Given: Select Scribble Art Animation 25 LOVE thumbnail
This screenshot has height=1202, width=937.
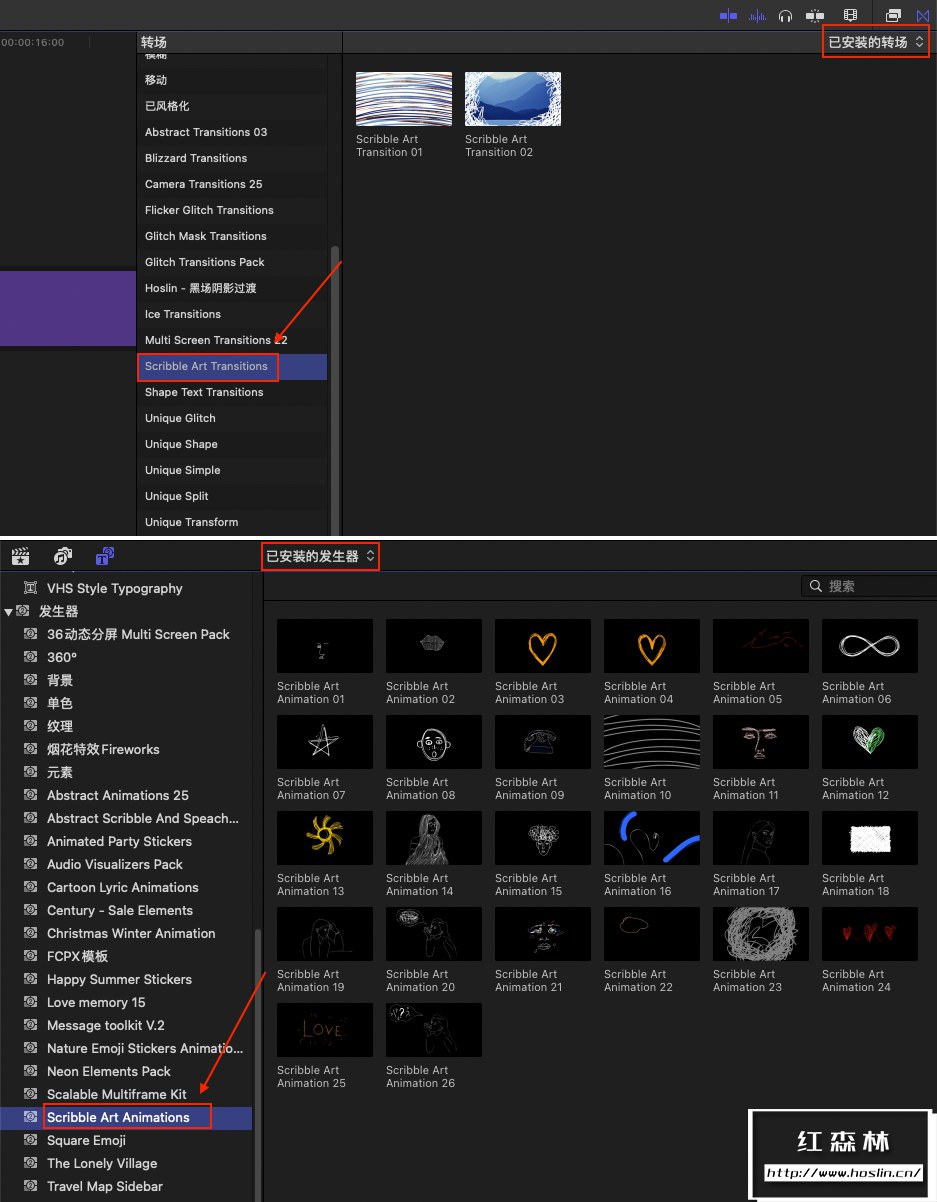Looking at the screenshot, I should pos(325,1030).
